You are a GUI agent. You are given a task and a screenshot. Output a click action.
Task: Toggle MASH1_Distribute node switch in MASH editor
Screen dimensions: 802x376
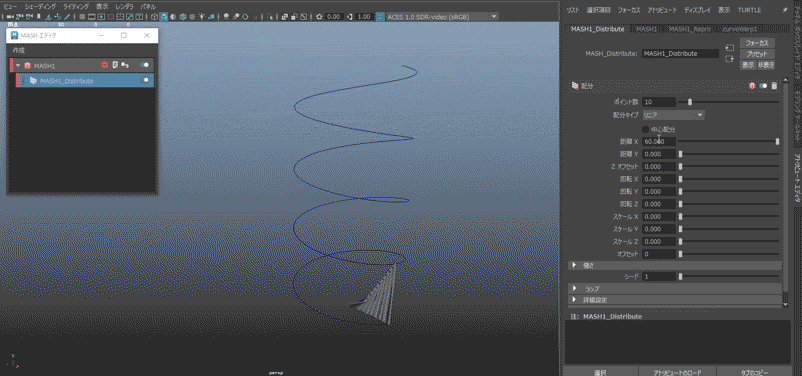[x=145, y=80]
